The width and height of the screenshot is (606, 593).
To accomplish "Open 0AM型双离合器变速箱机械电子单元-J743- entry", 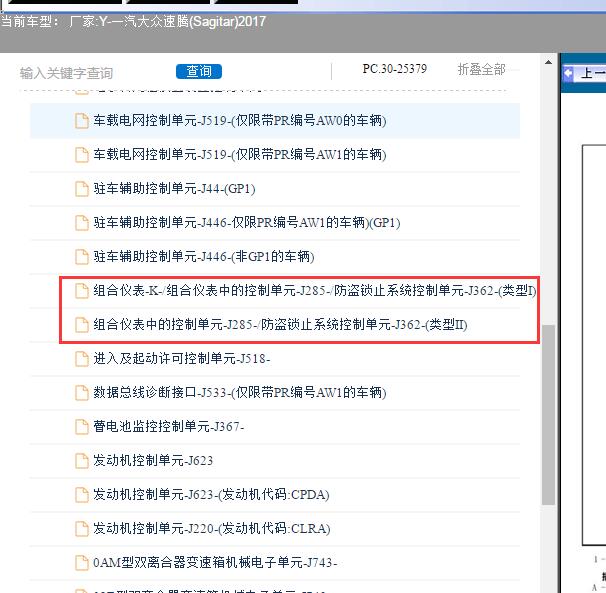I will click(215, 563).
